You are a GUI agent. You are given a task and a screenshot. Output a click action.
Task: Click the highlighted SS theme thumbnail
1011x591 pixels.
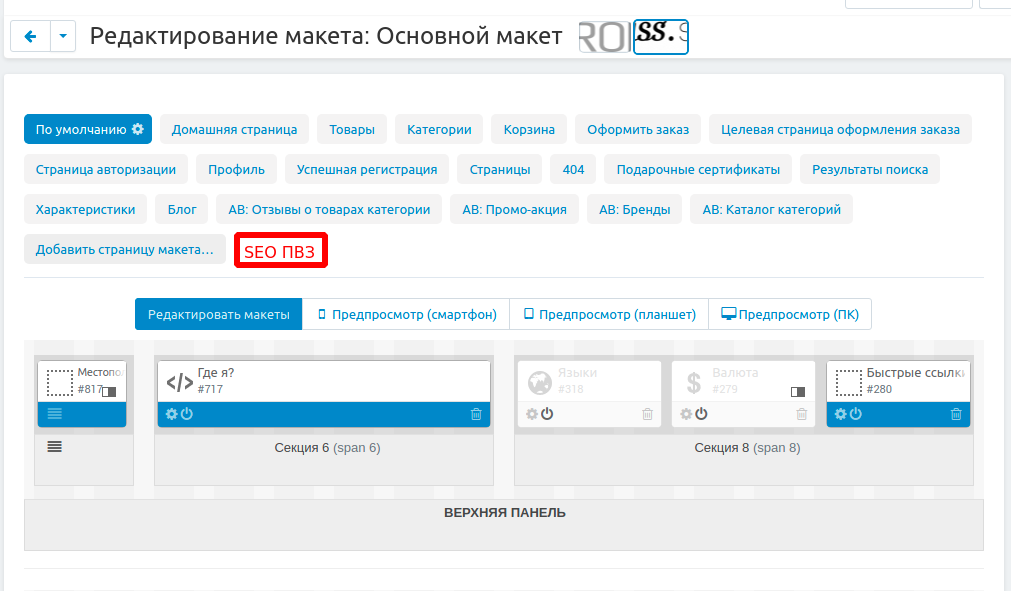pyautogui.click(x=661, y=37)
